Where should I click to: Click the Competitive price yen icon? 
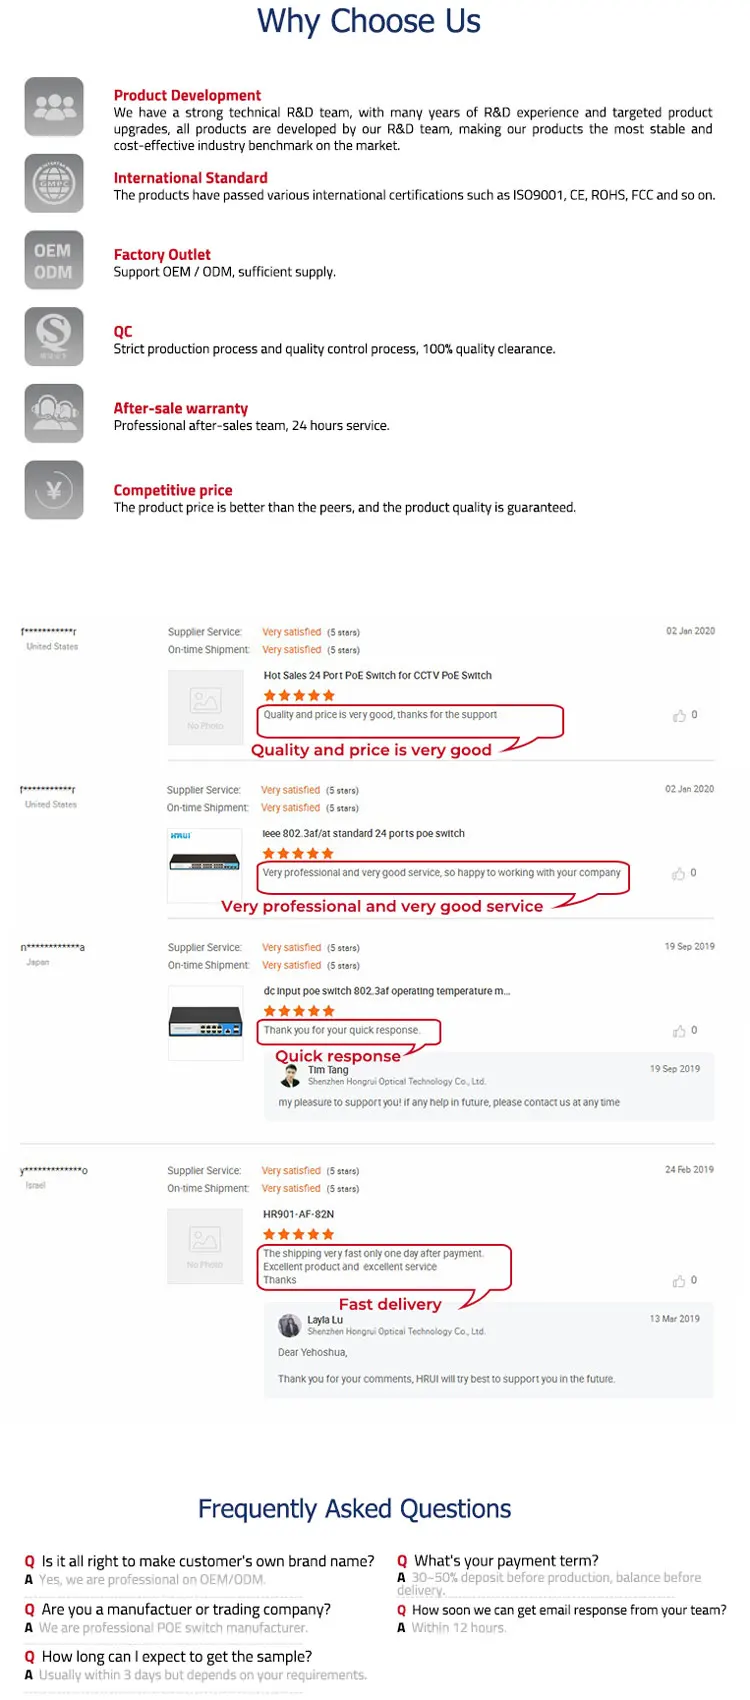point(54,490)
